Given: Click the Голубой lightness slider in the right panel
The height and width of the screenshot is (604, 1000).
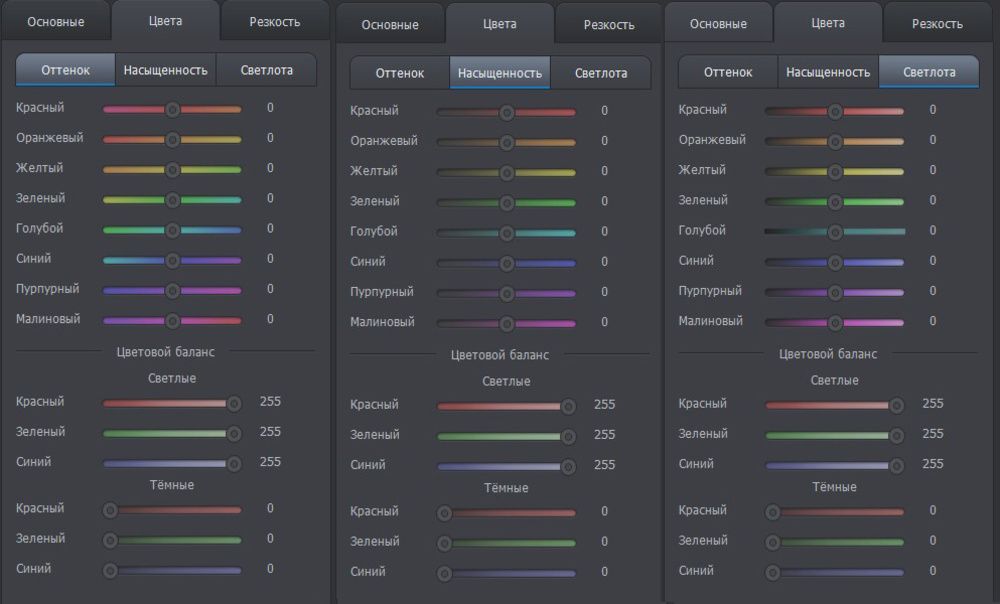Looking at the screenshot, I should [x=834, y=231].
